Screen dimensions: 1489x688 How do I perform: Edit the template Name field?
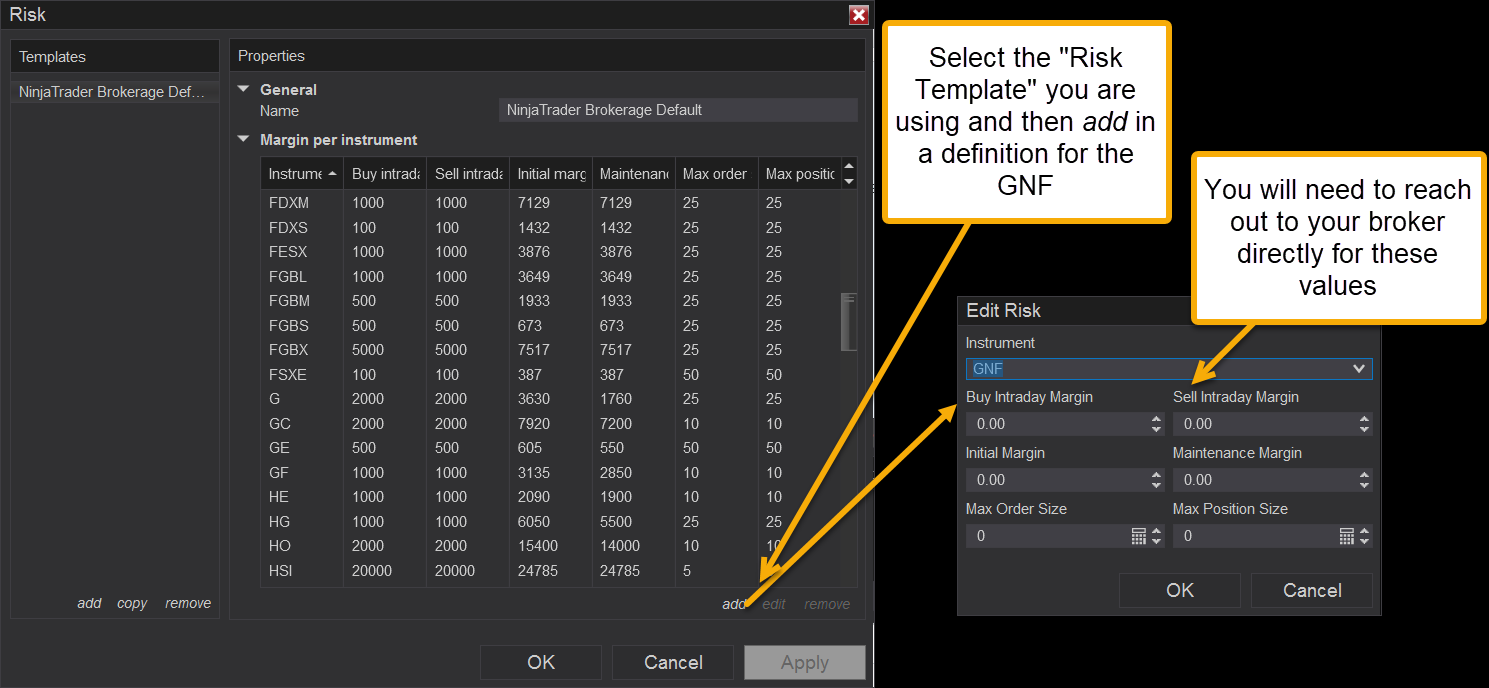click(x=678, y=110)
